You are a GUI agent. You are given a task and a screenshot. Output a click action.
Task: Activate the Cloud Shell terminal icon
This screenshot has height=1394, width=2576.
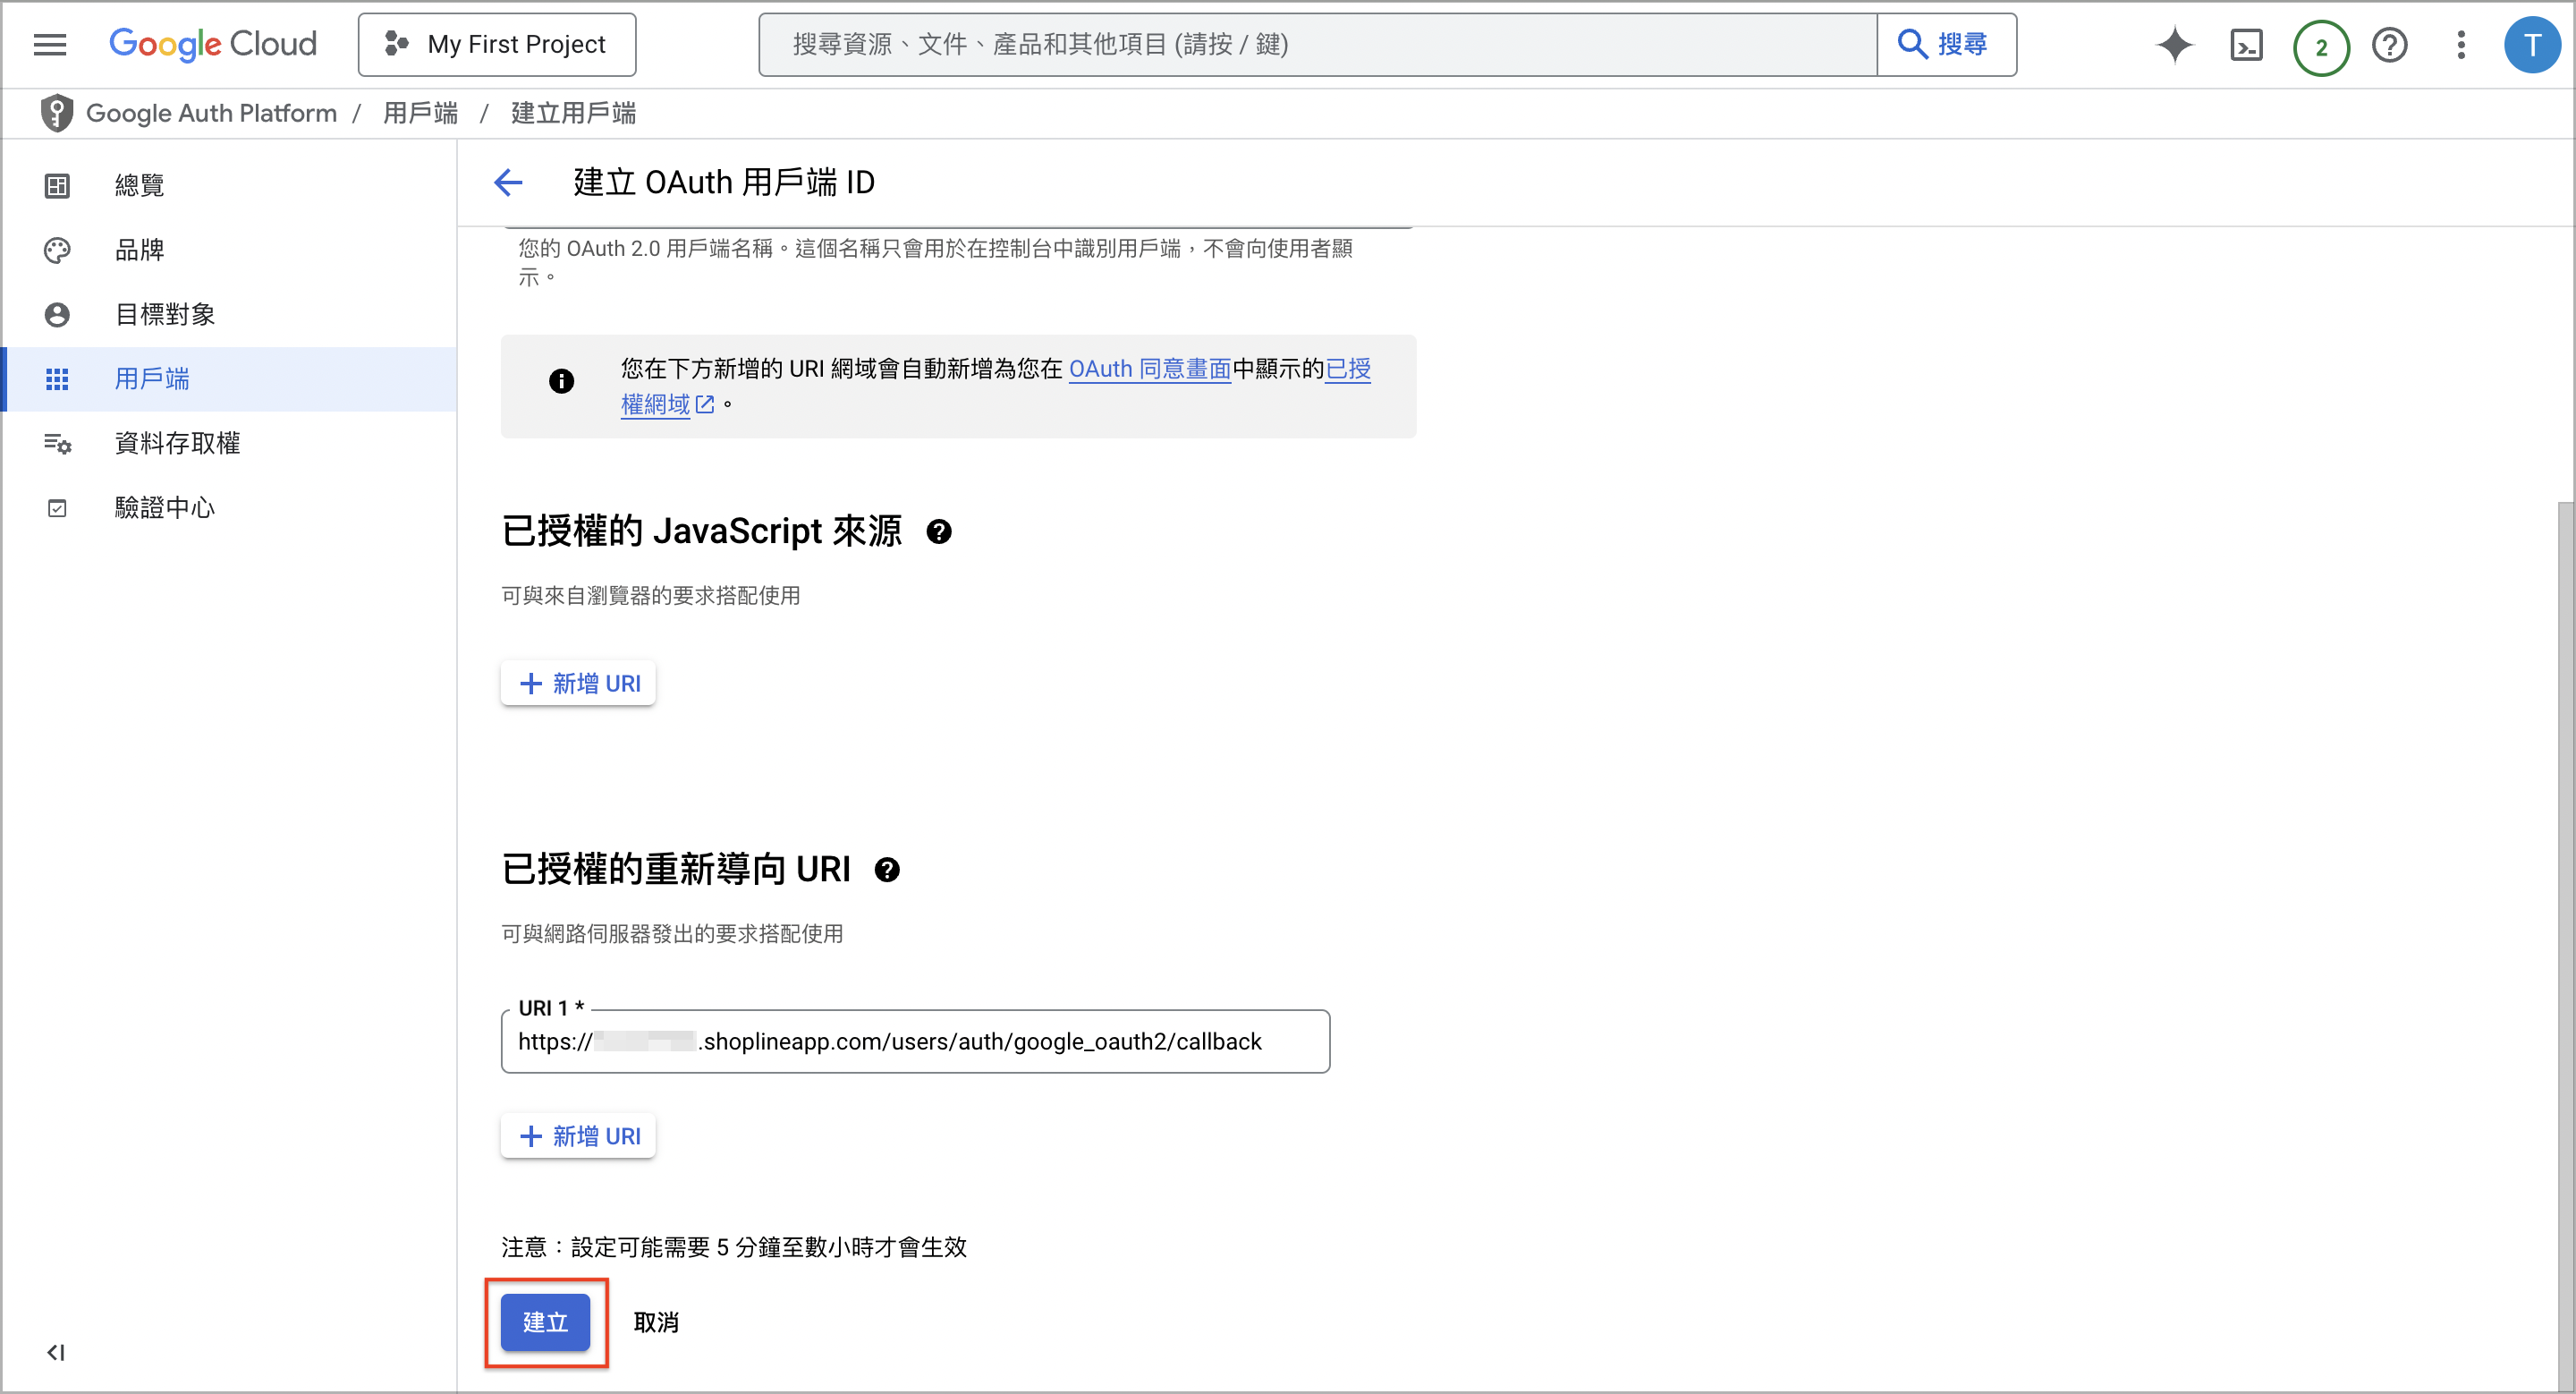click(x=2246, y=45)
